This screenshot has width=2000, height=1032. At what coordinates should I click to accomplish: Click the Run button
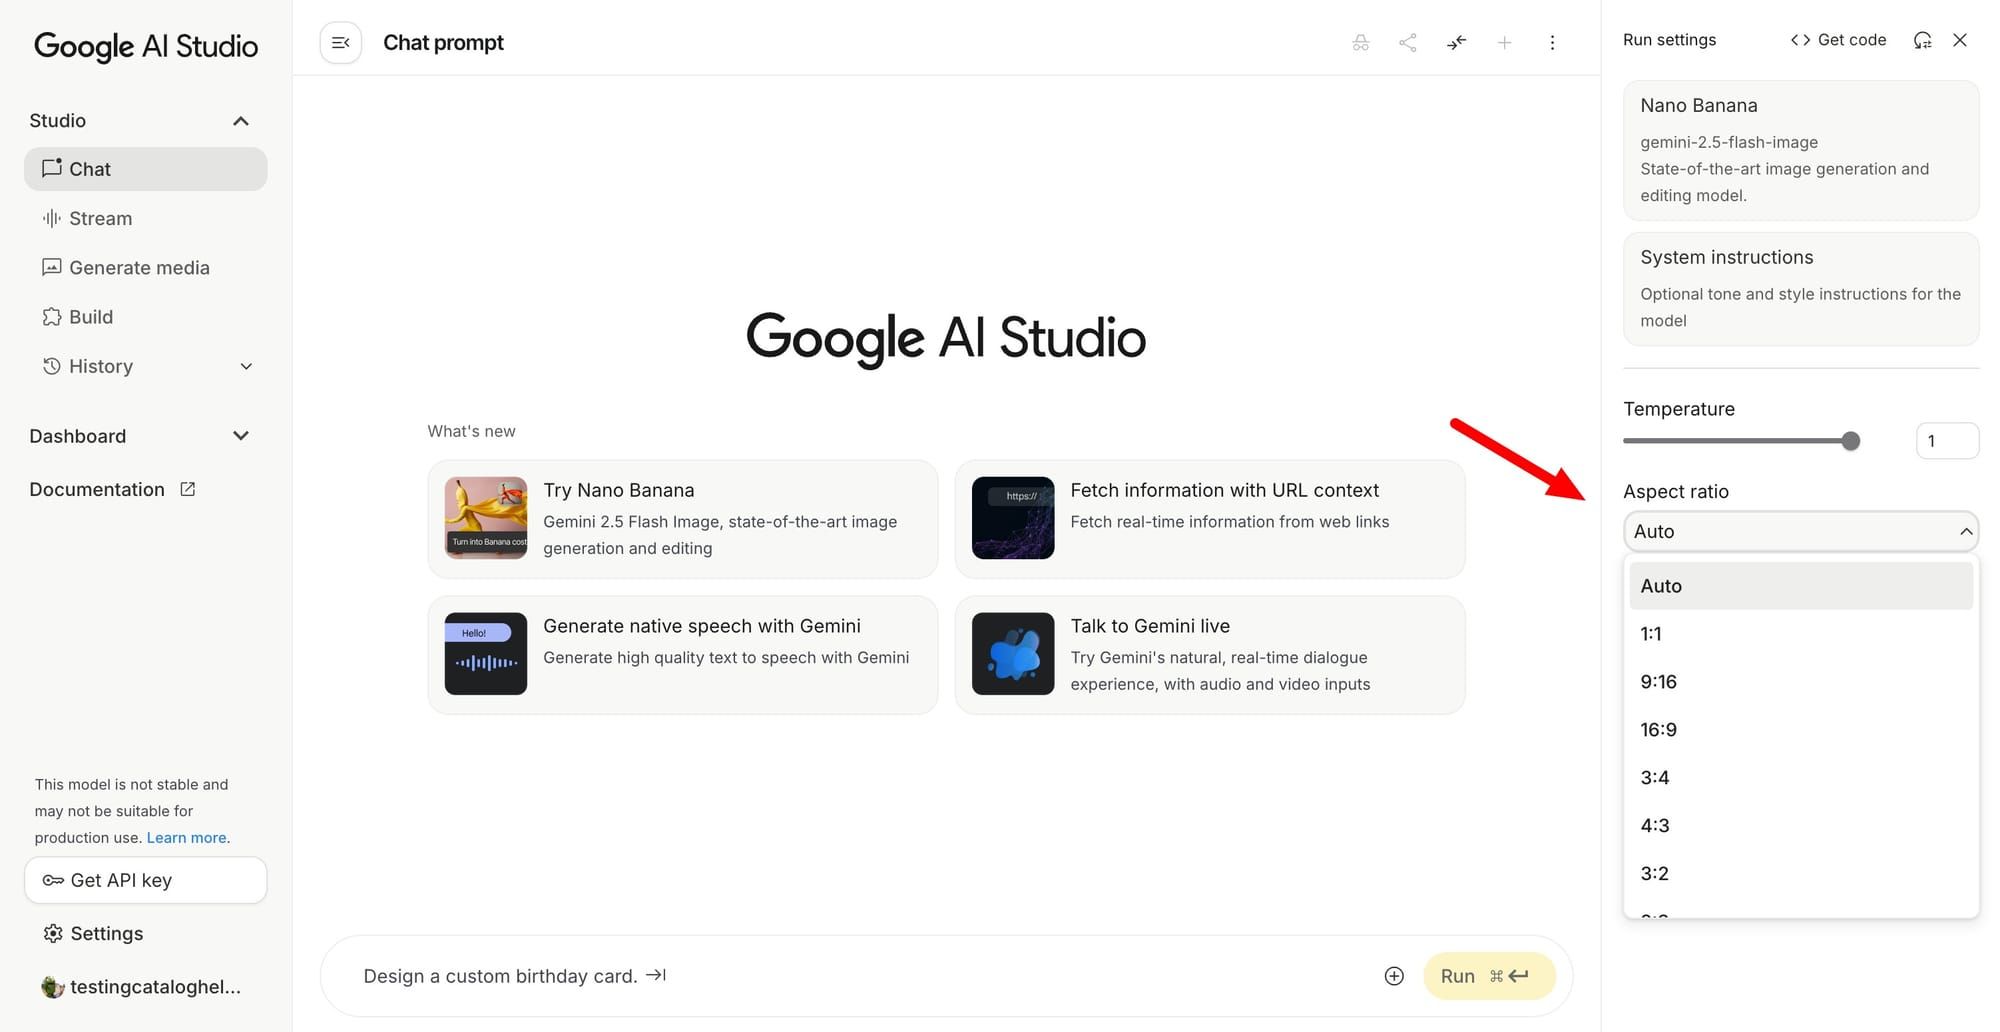[1489, 976]
